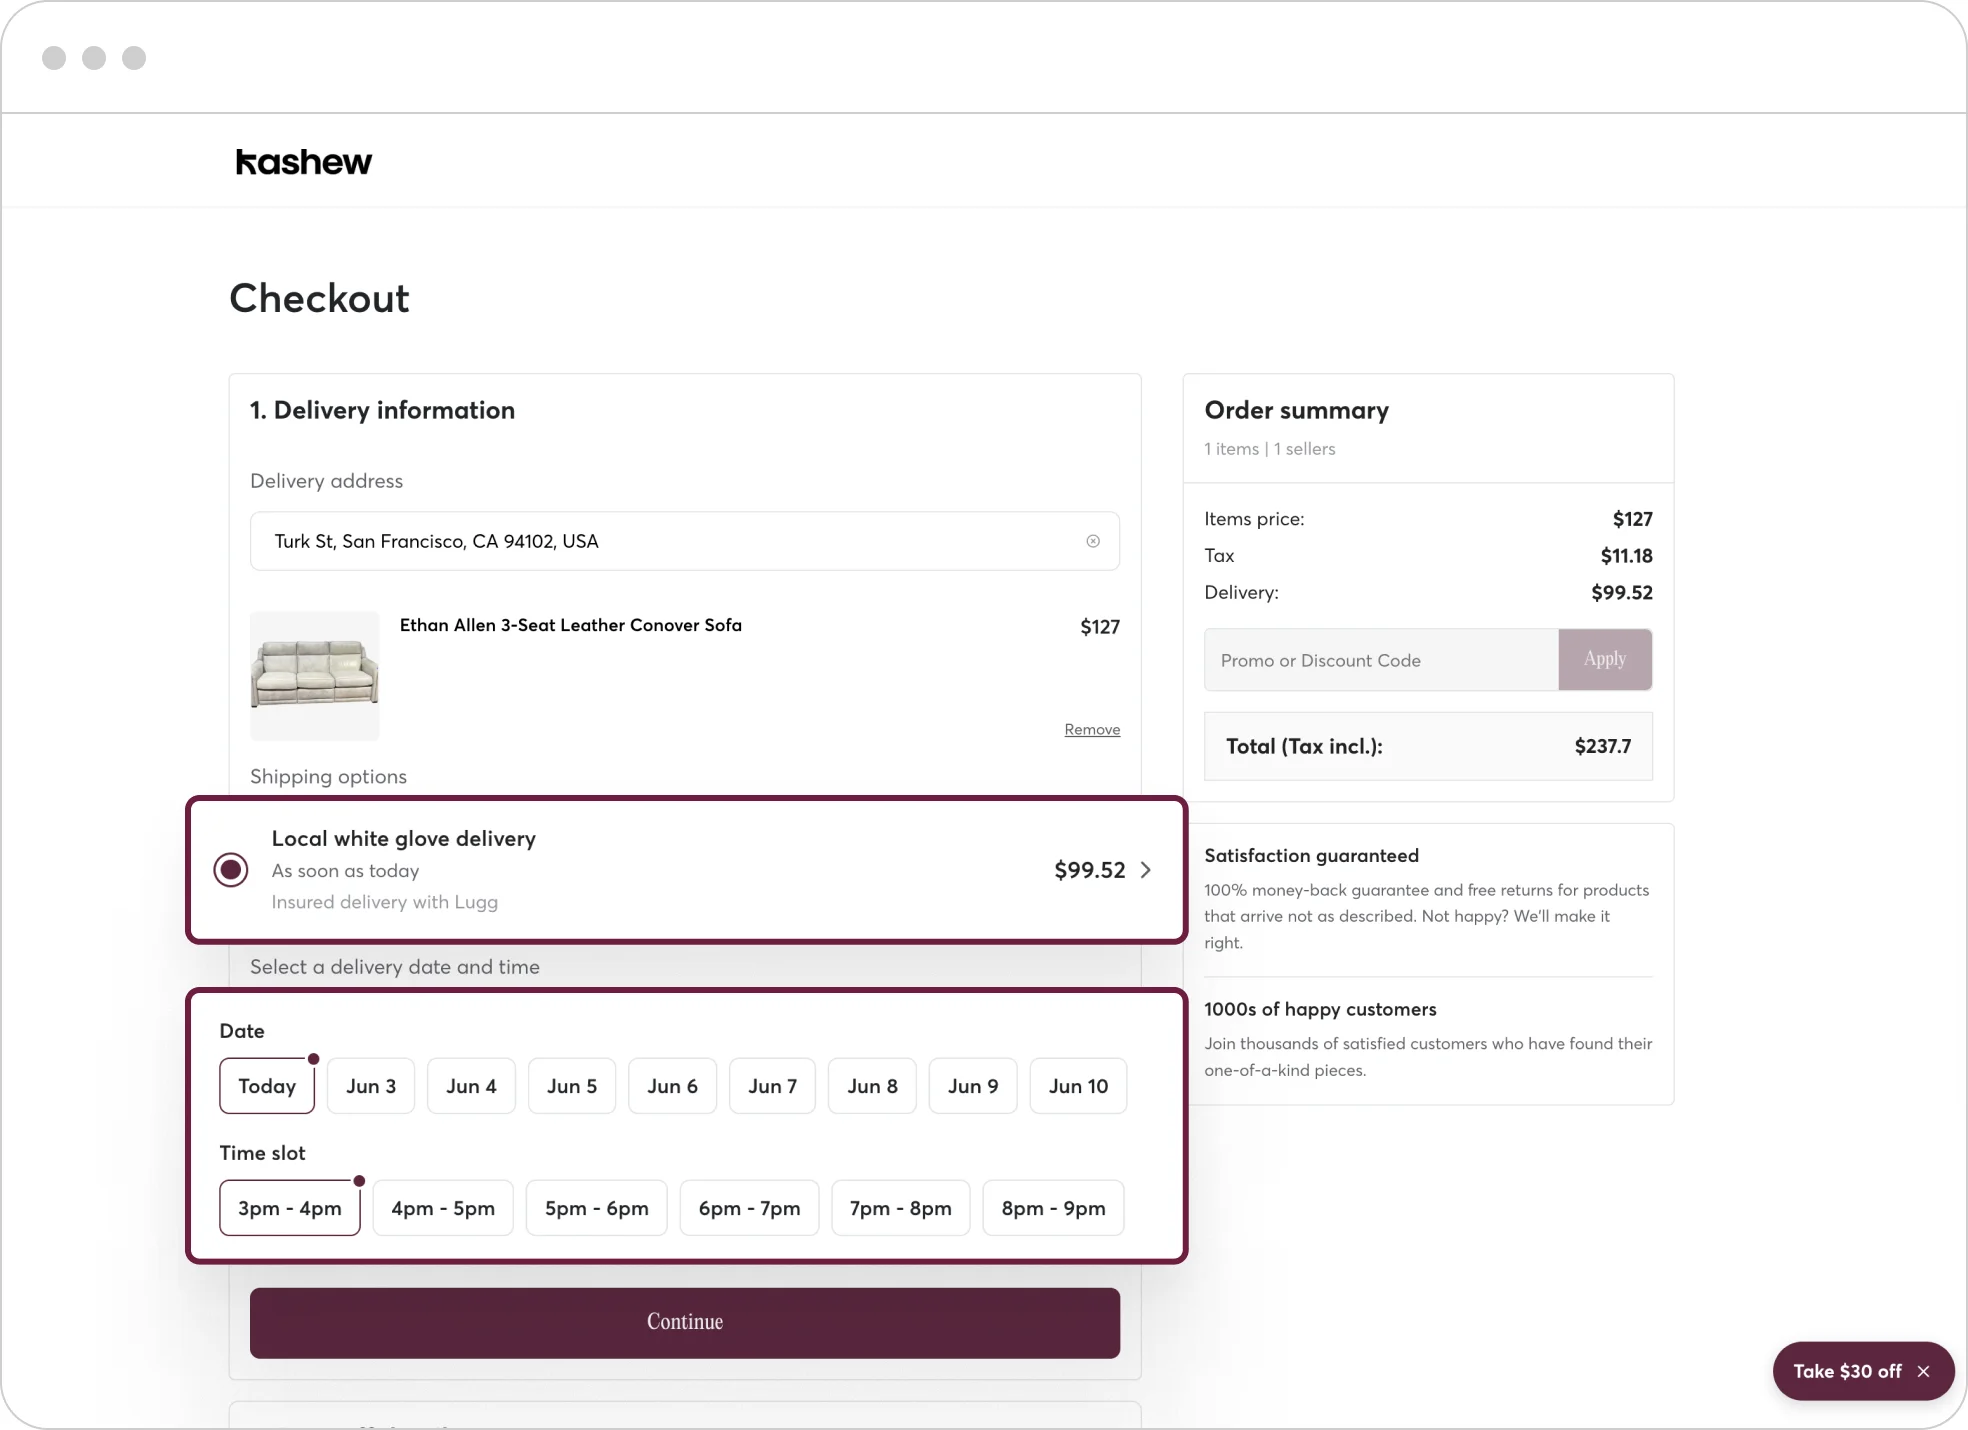Choose the 4pm - 5pm time slot
This screenshot has width=1968, height=1430.
[443, 1208]
